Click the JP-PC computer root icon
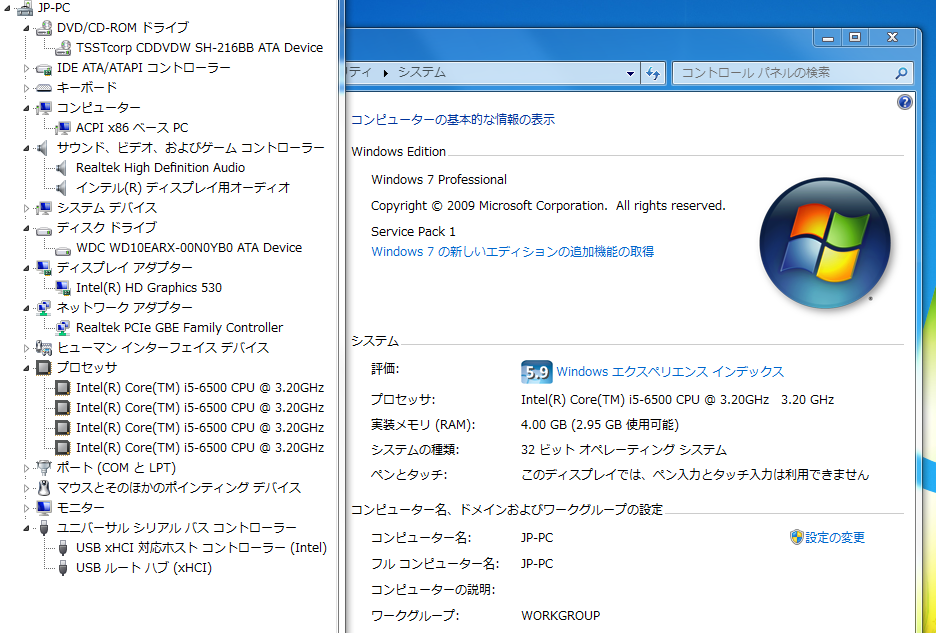The height and width of the screenshot is (633, 936). pyautogui.click(x=24, y=8)
